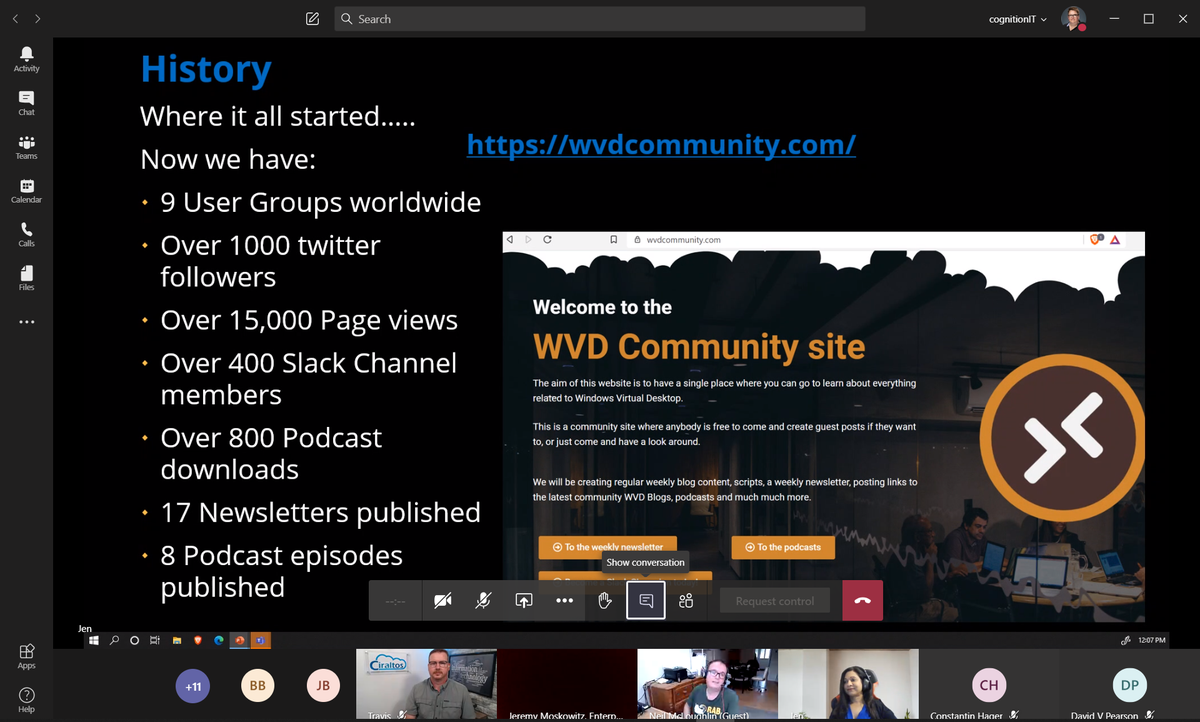Screen dimensions: 1200x722
Task: Select Jen's video thumbnail at the bottom
Action: pos(848,685)
